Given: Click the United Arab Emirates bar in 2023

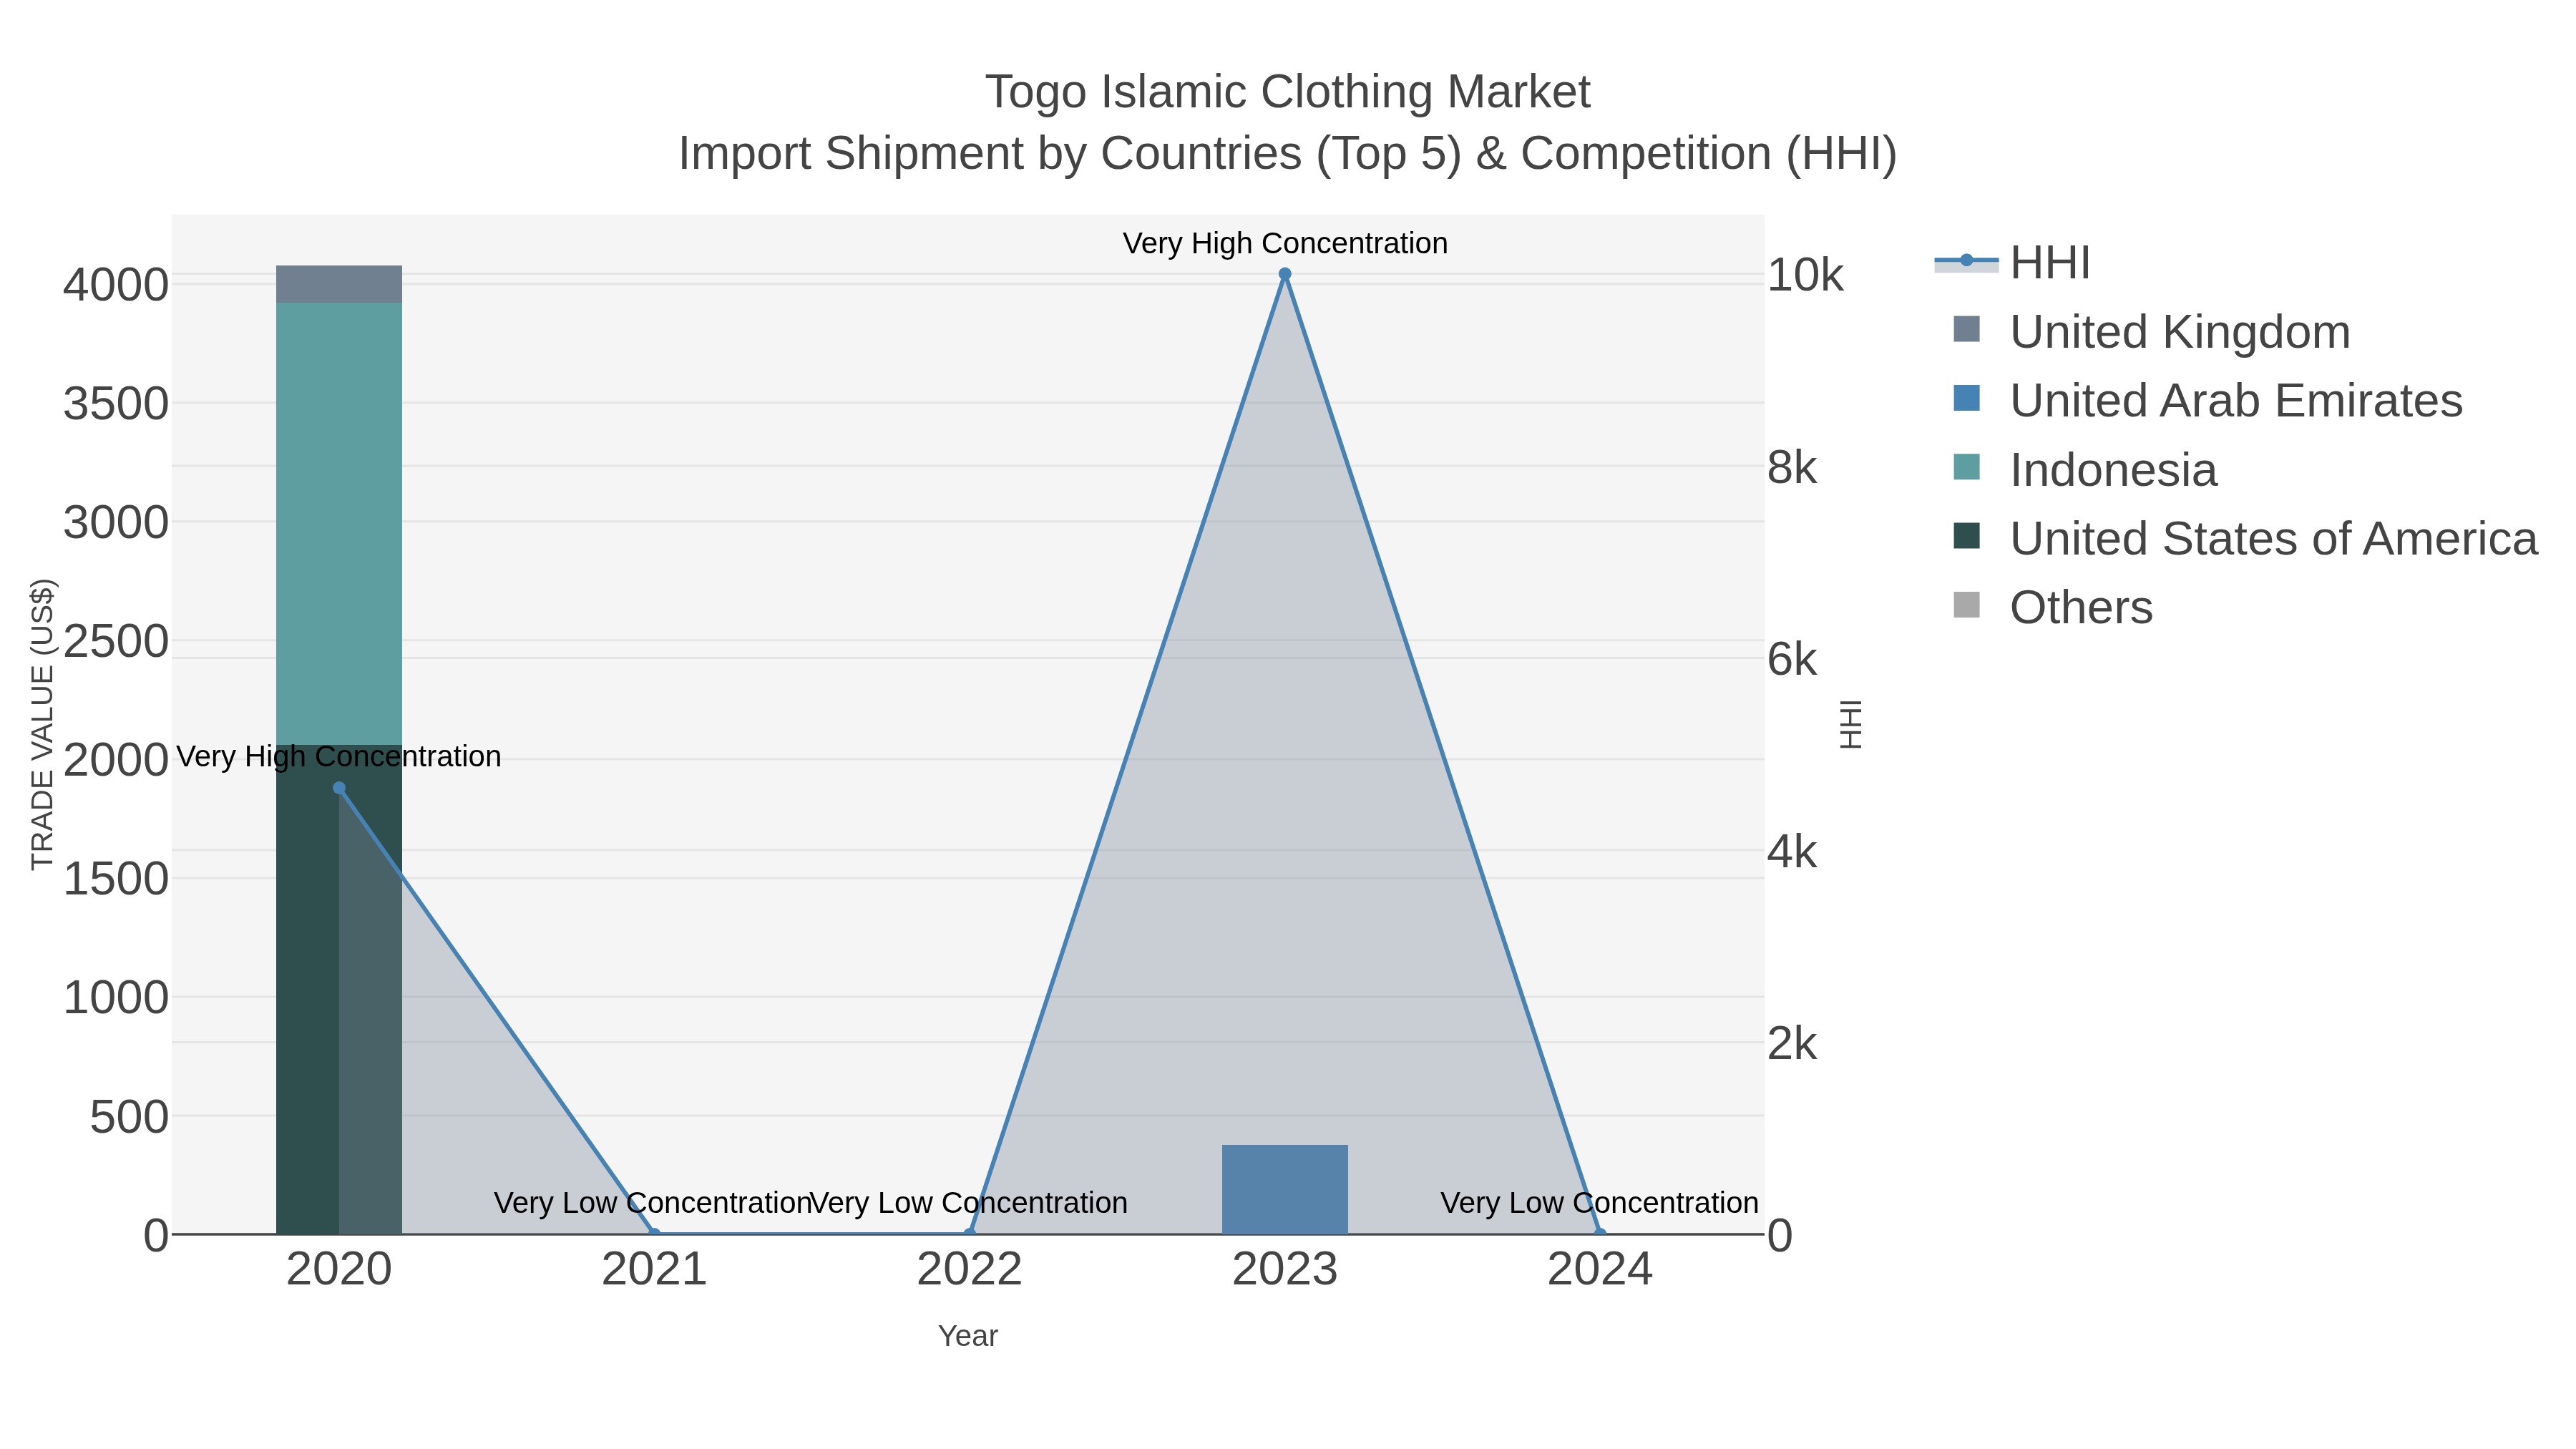Looking at the screenshot, I should pyautogui.click(x=1285, y=1190).
